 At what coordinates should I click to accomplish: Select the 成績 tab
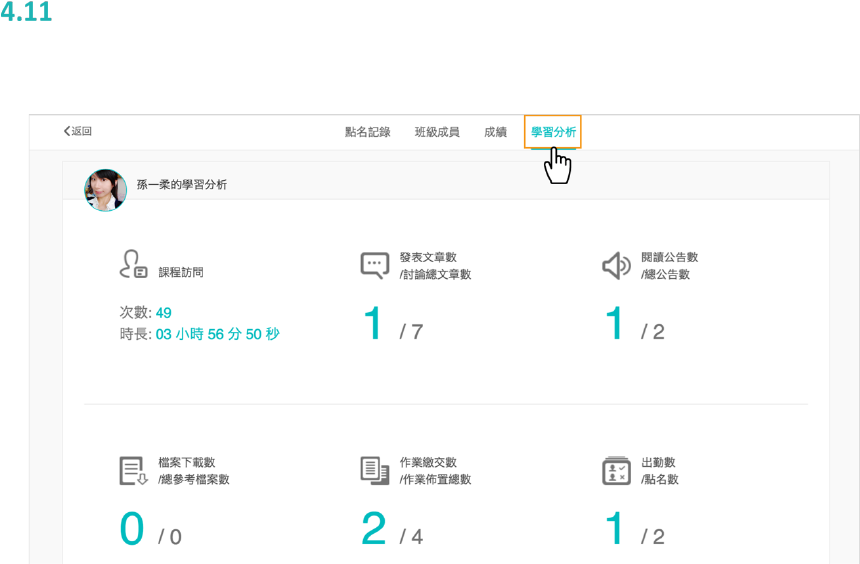[x=495, y=132]
